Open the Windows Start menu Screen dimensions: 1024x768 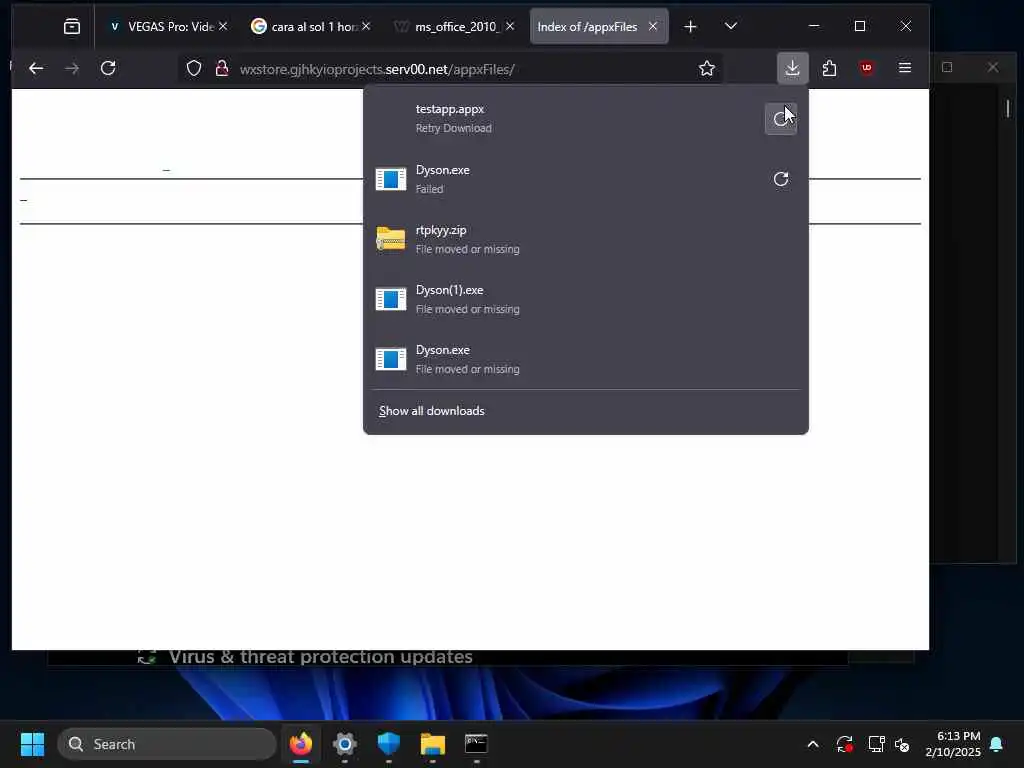point(33,744)
